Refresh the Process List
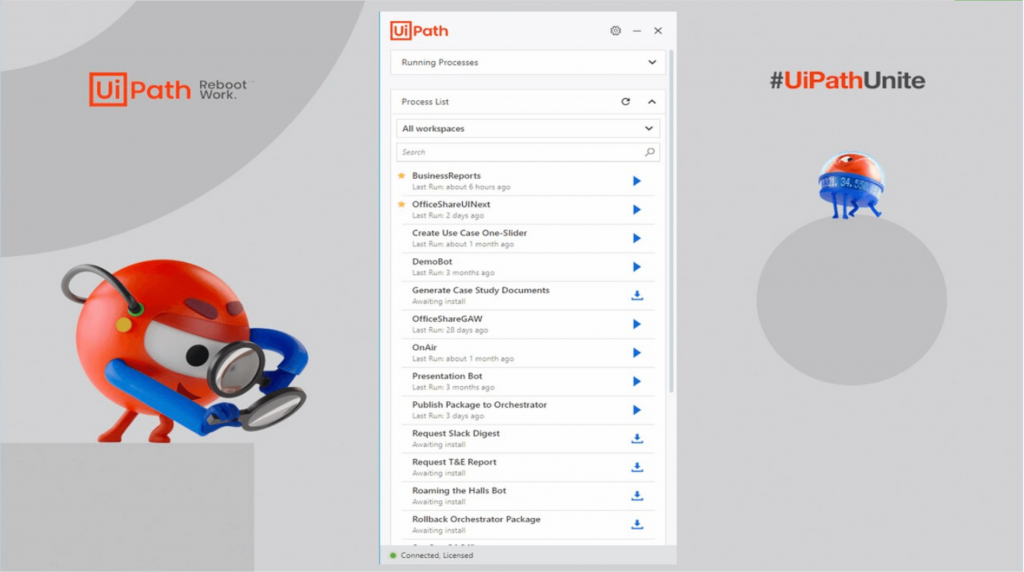Screen dimensions: 1024x572 (626, 101)
